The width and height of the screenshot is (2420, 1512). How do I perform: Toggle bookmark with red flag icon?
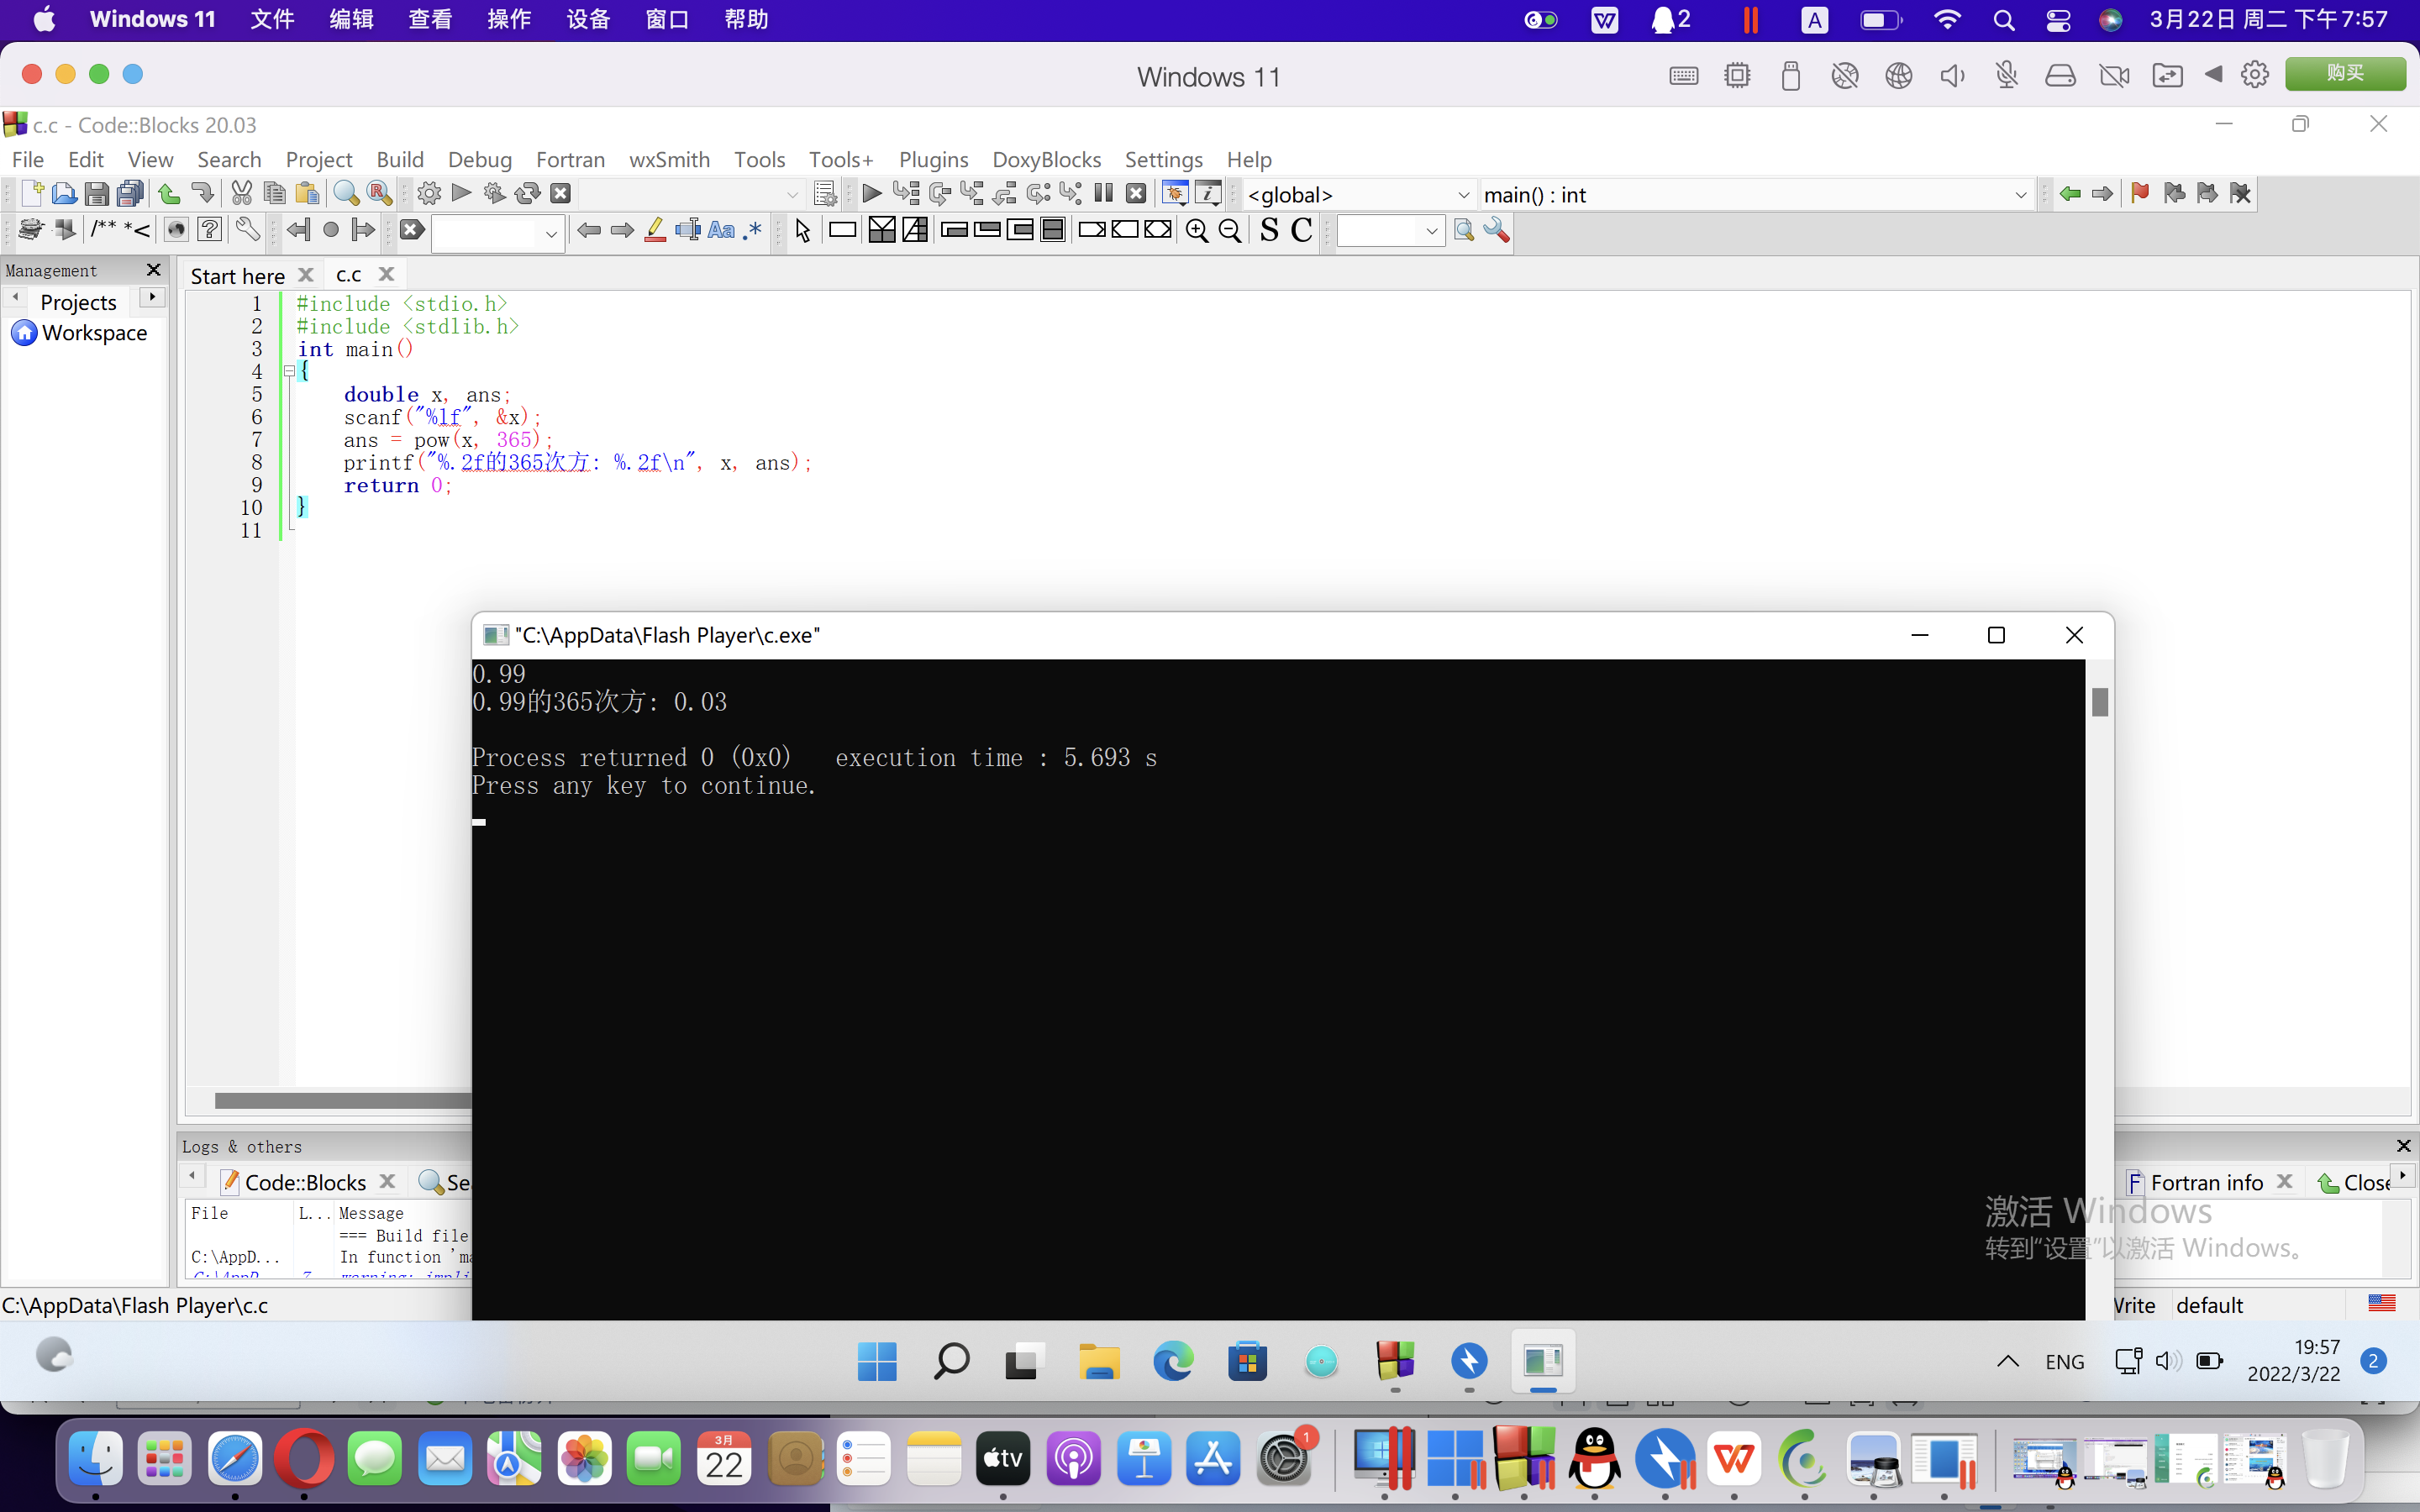tap(2139, 194)
